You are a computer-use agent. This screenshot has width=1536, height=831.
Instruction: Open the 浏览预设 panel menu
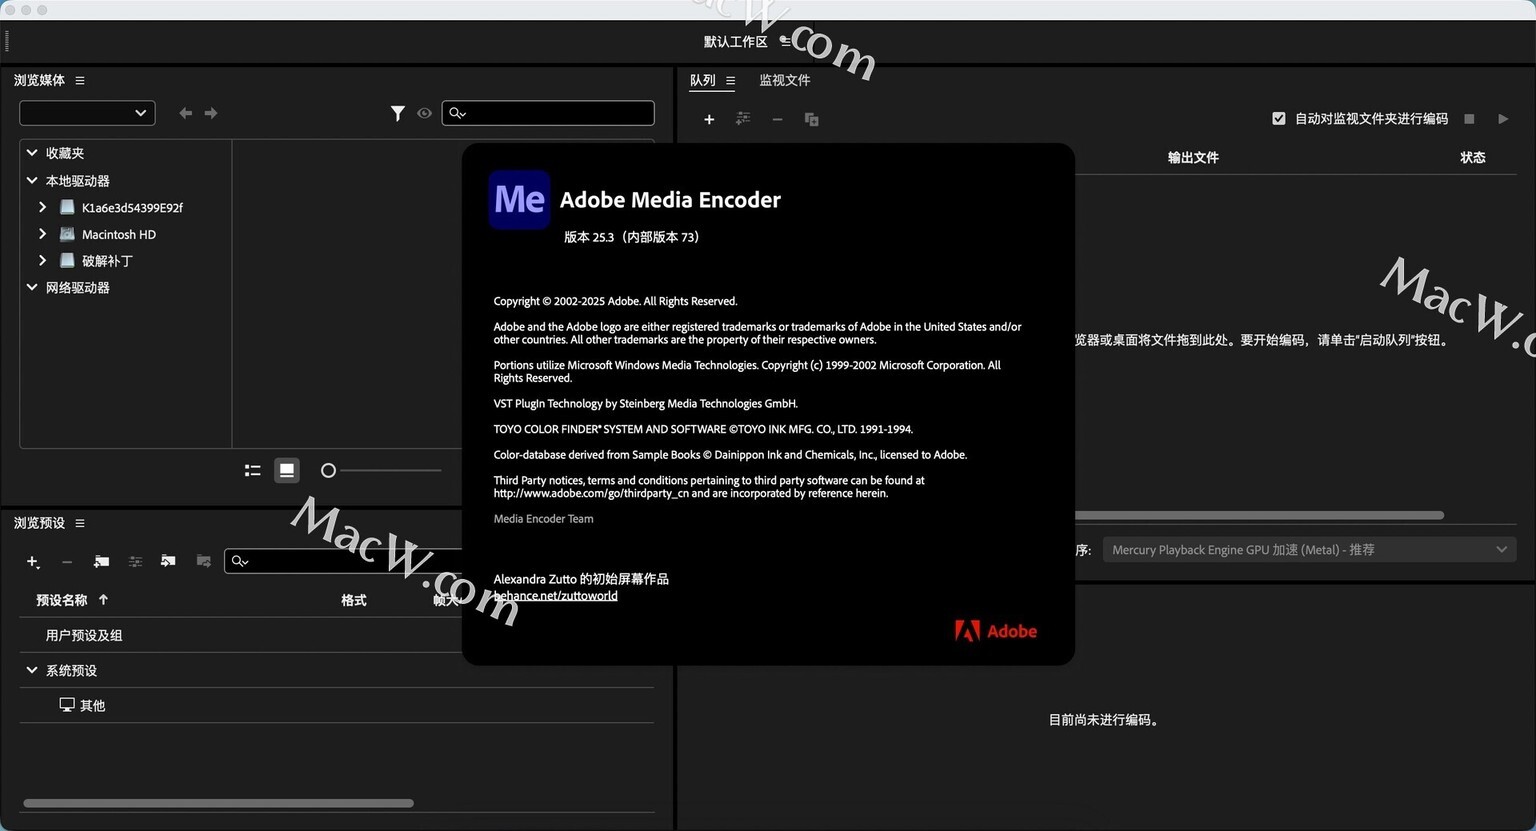tap(80, 523)
